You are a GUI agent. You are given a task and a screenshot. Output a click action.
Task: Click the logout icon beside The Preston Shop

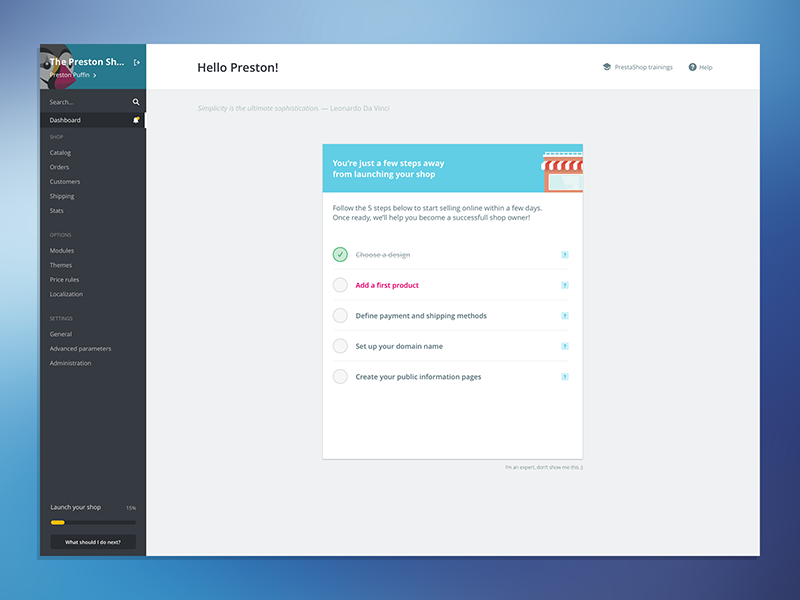pos(137,62)
